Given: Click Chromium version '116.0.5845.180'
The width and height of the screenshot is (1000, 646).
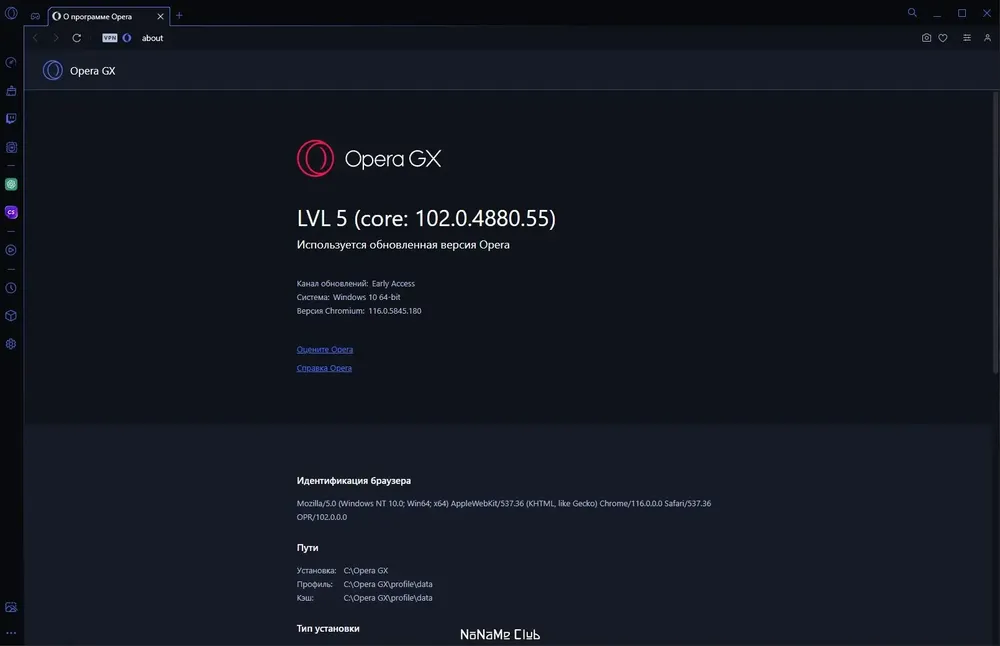Looking at the screenshot, I should 395,311.
